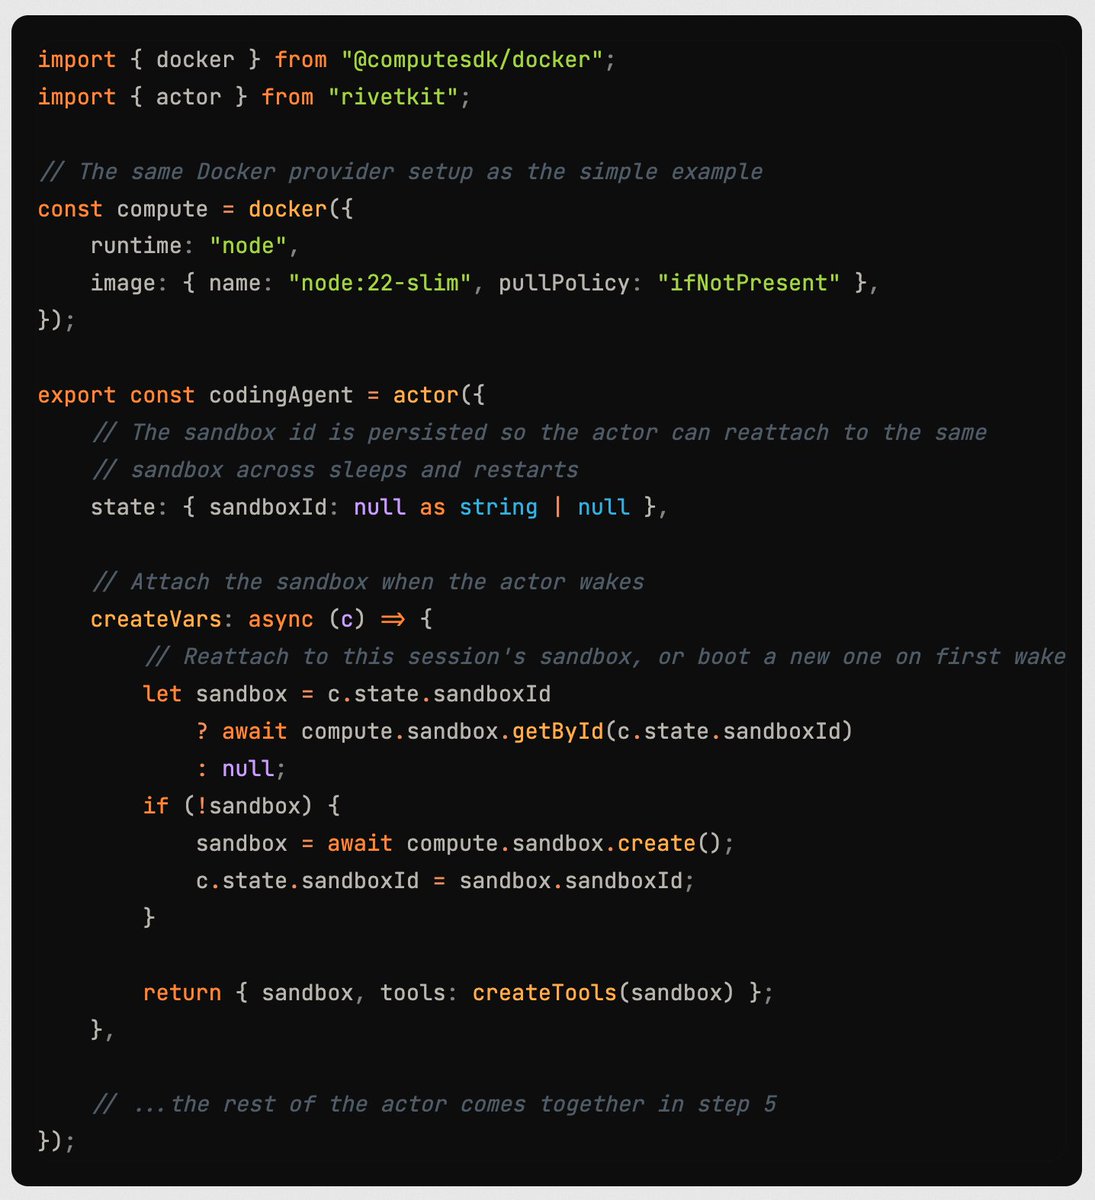Click the getById method call
Image resolution: width=1095 pixels, height=1200 pixels.
(558, 731)
